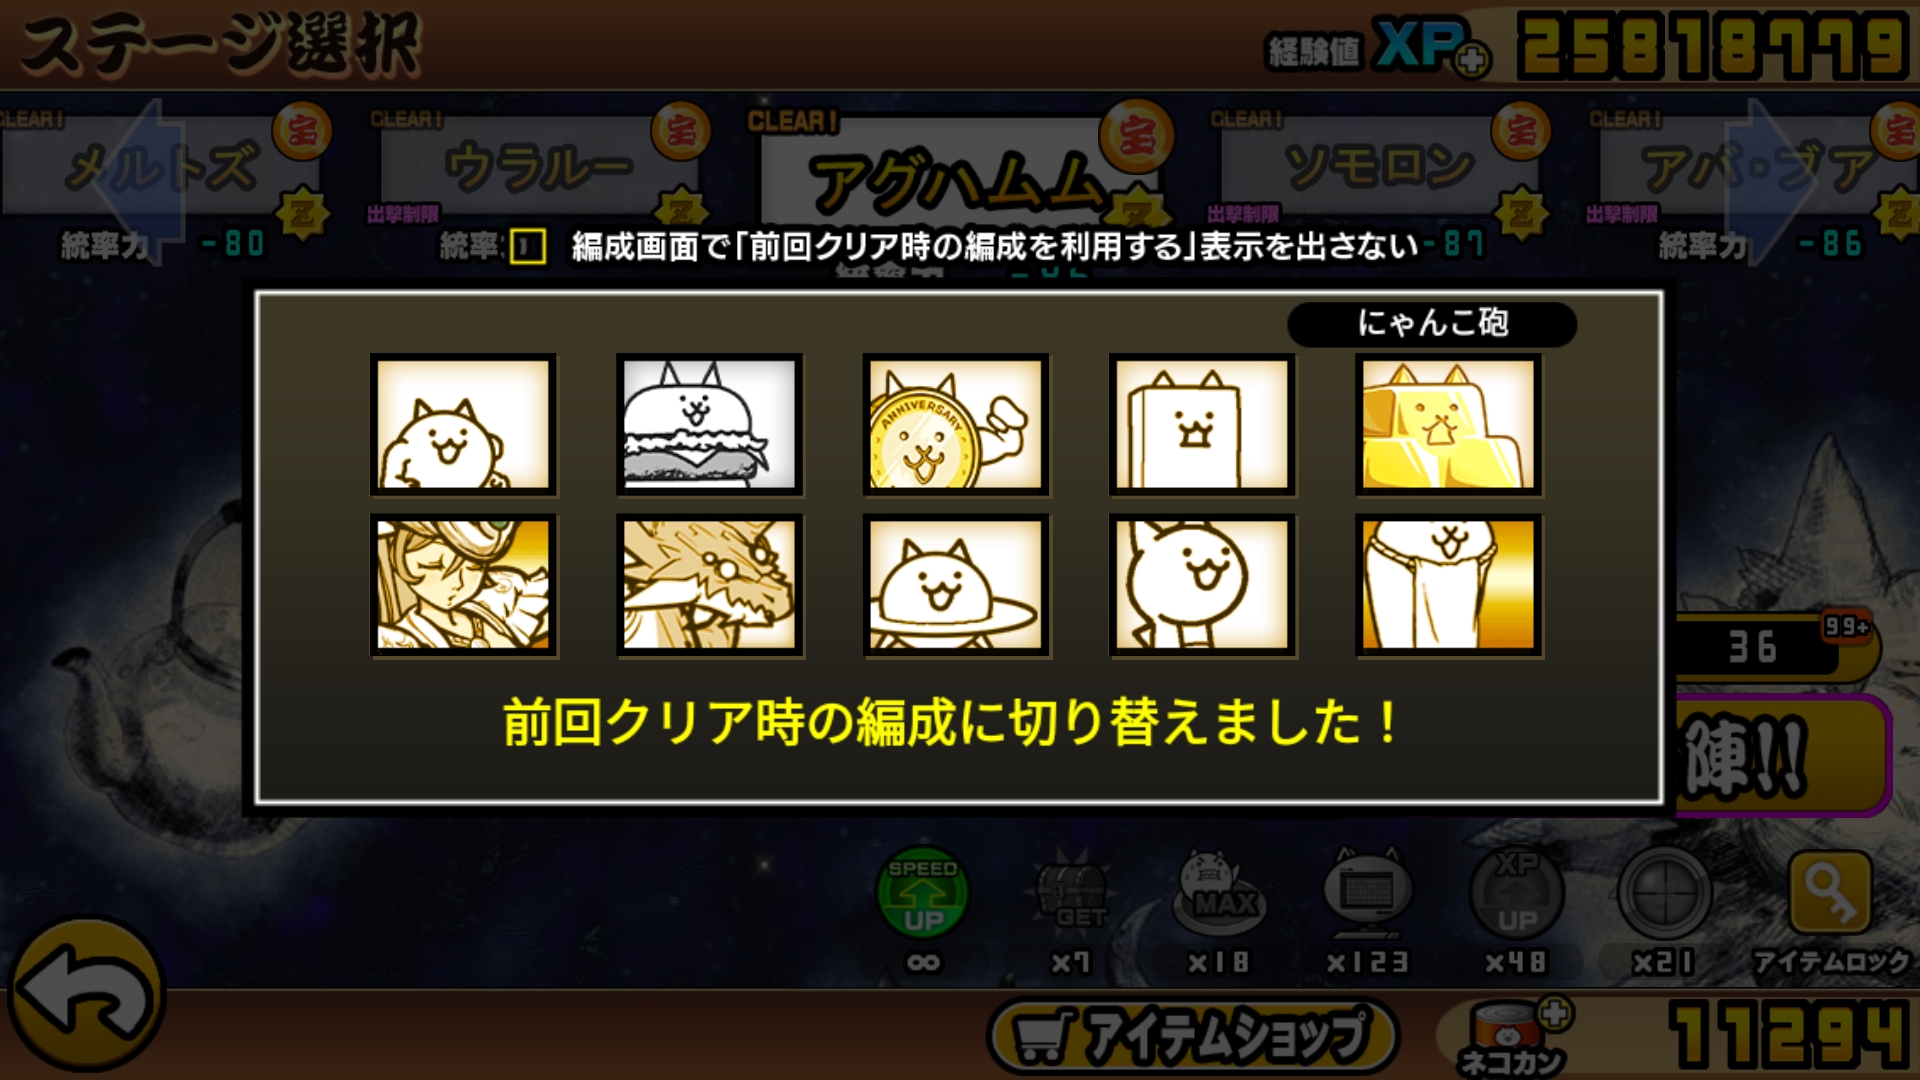Toggle the Speed Up item
Image resolution: width=1920 pixels, height=1080 pixels.
tap(923, 893)
